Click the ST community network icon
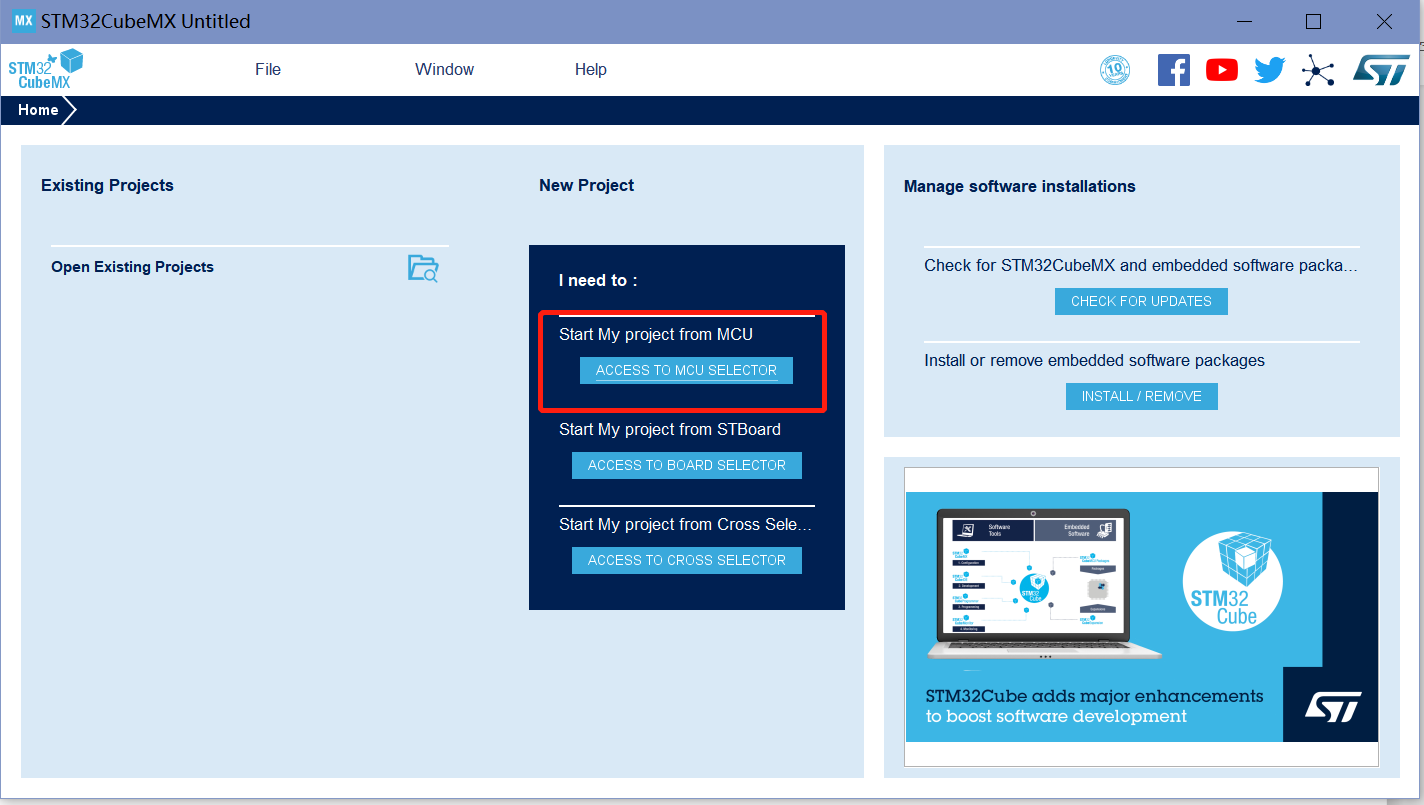 [x=1318, y=70]
